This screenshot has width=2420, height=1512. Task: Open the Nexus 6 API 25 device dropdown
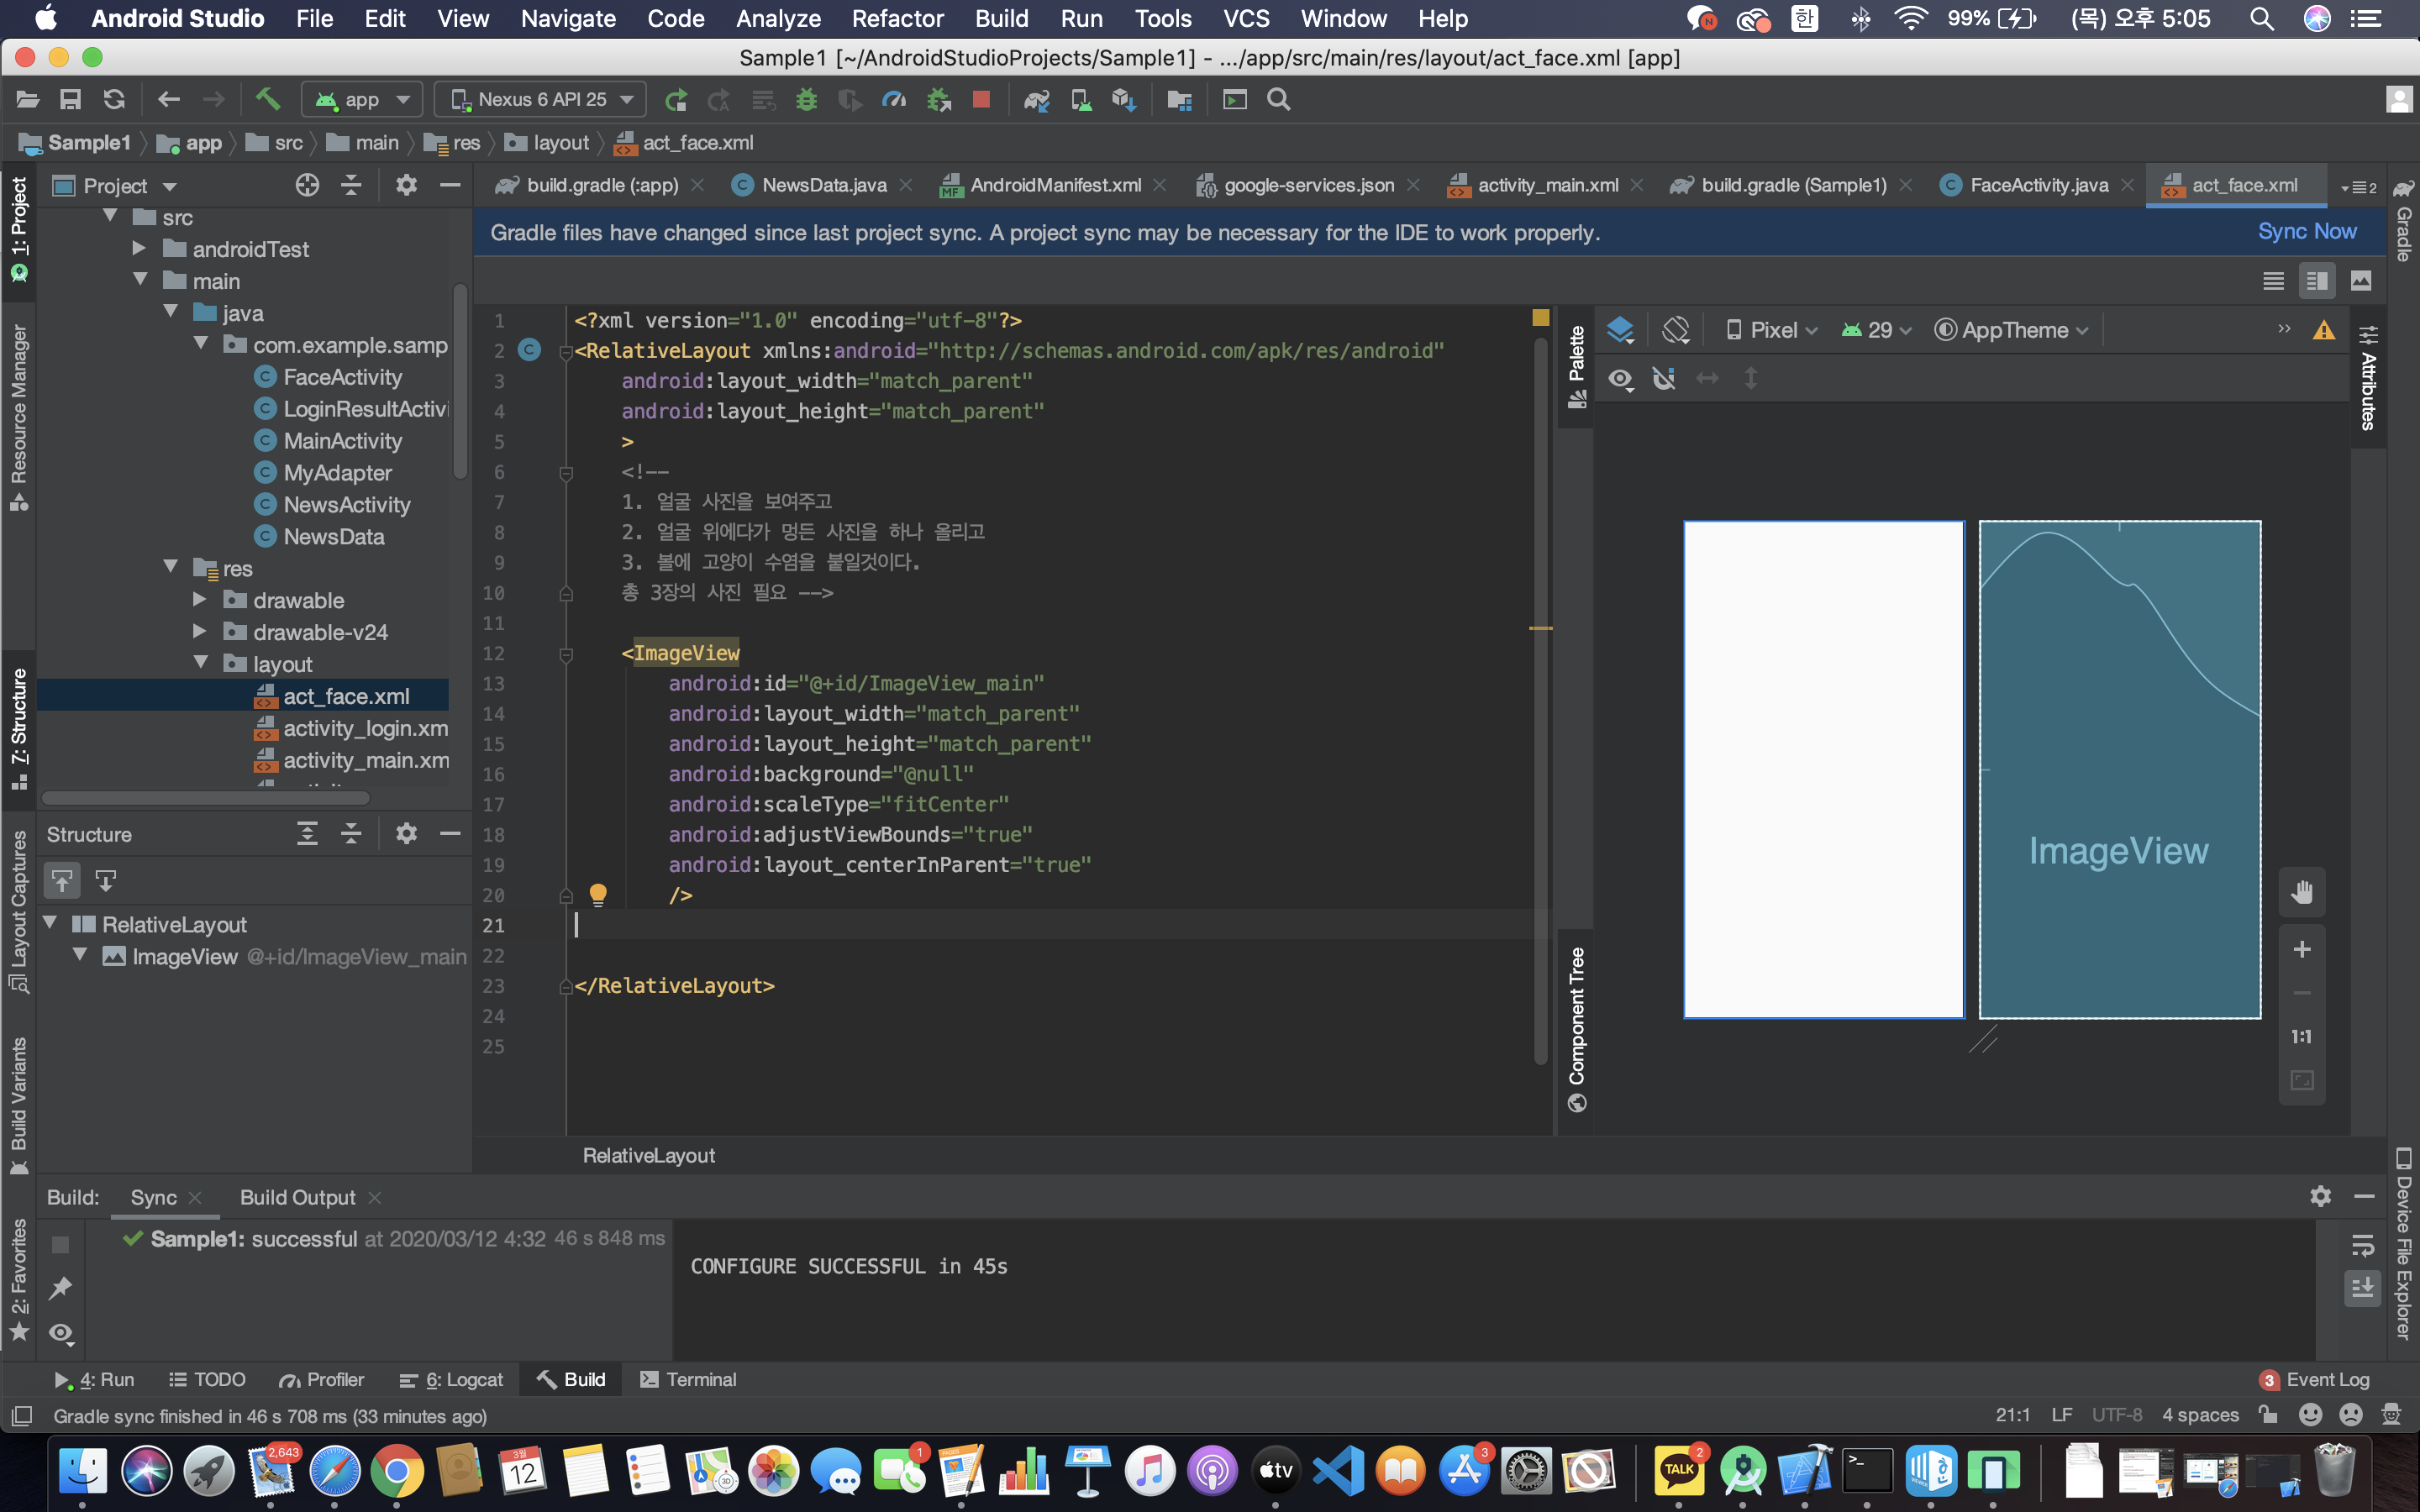(541, 99)
